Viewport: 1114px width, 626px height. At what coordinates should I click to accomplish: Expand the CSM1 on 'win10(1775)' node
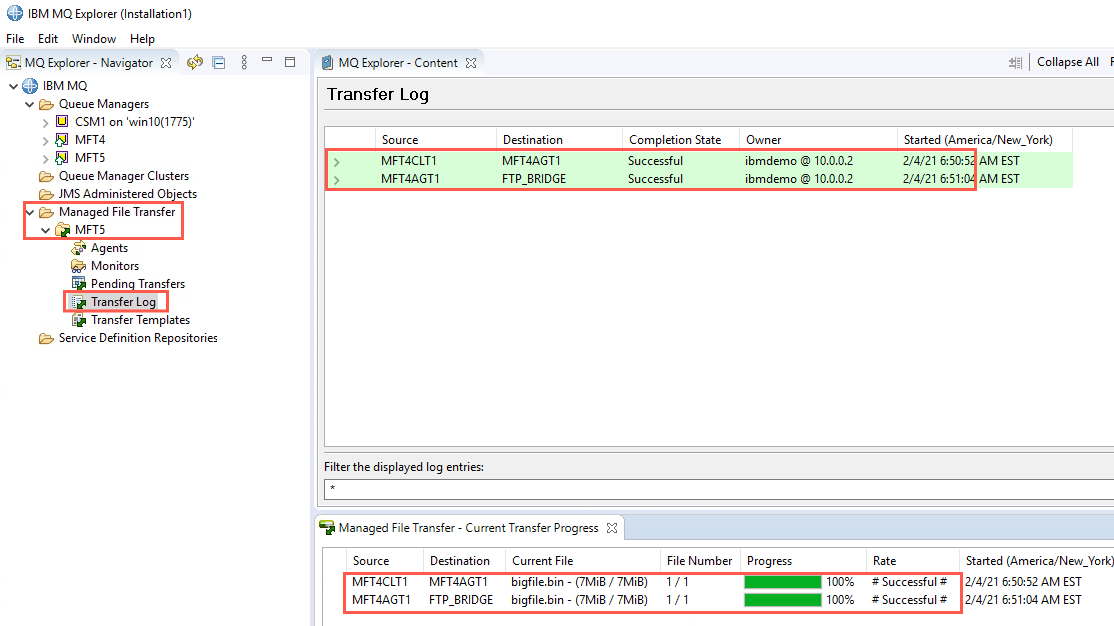pos(45,122)
